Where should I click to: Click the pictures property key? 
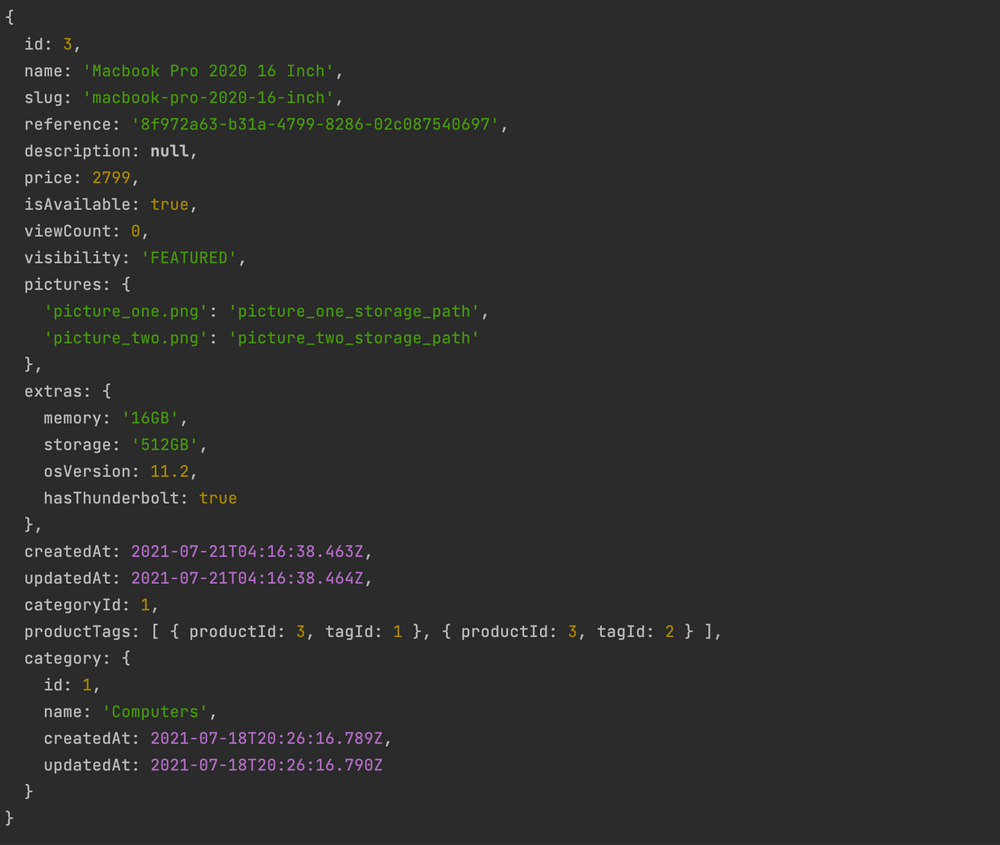pyautogui.click(x=62, y=284)
